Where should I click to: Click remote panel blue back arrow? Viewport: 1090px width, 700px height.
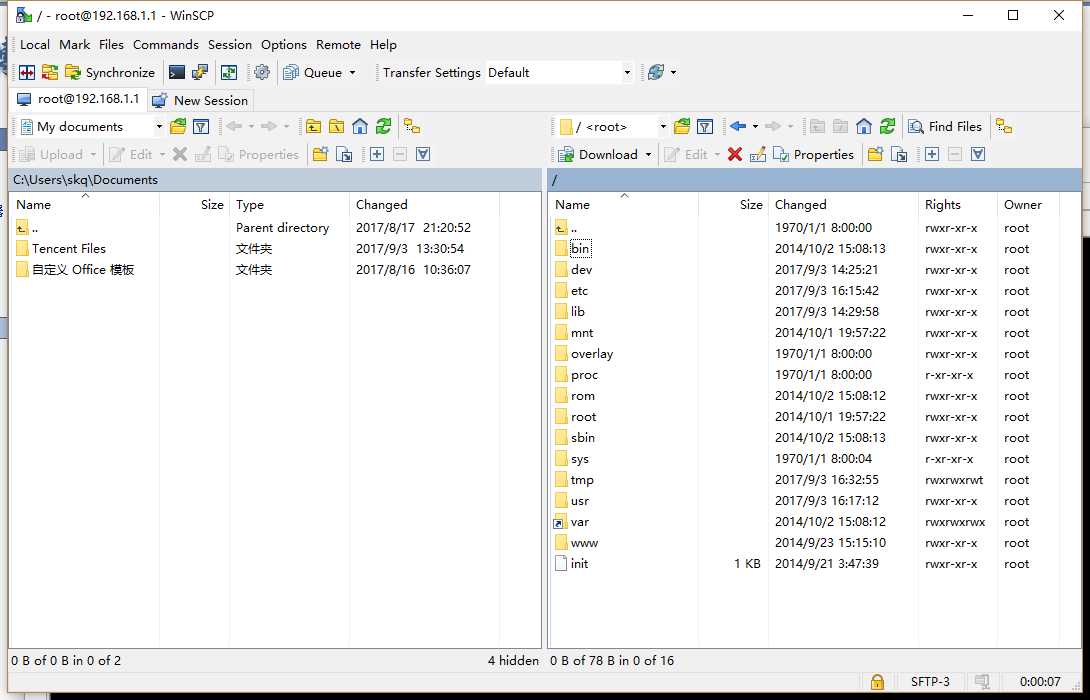point(738,127)
